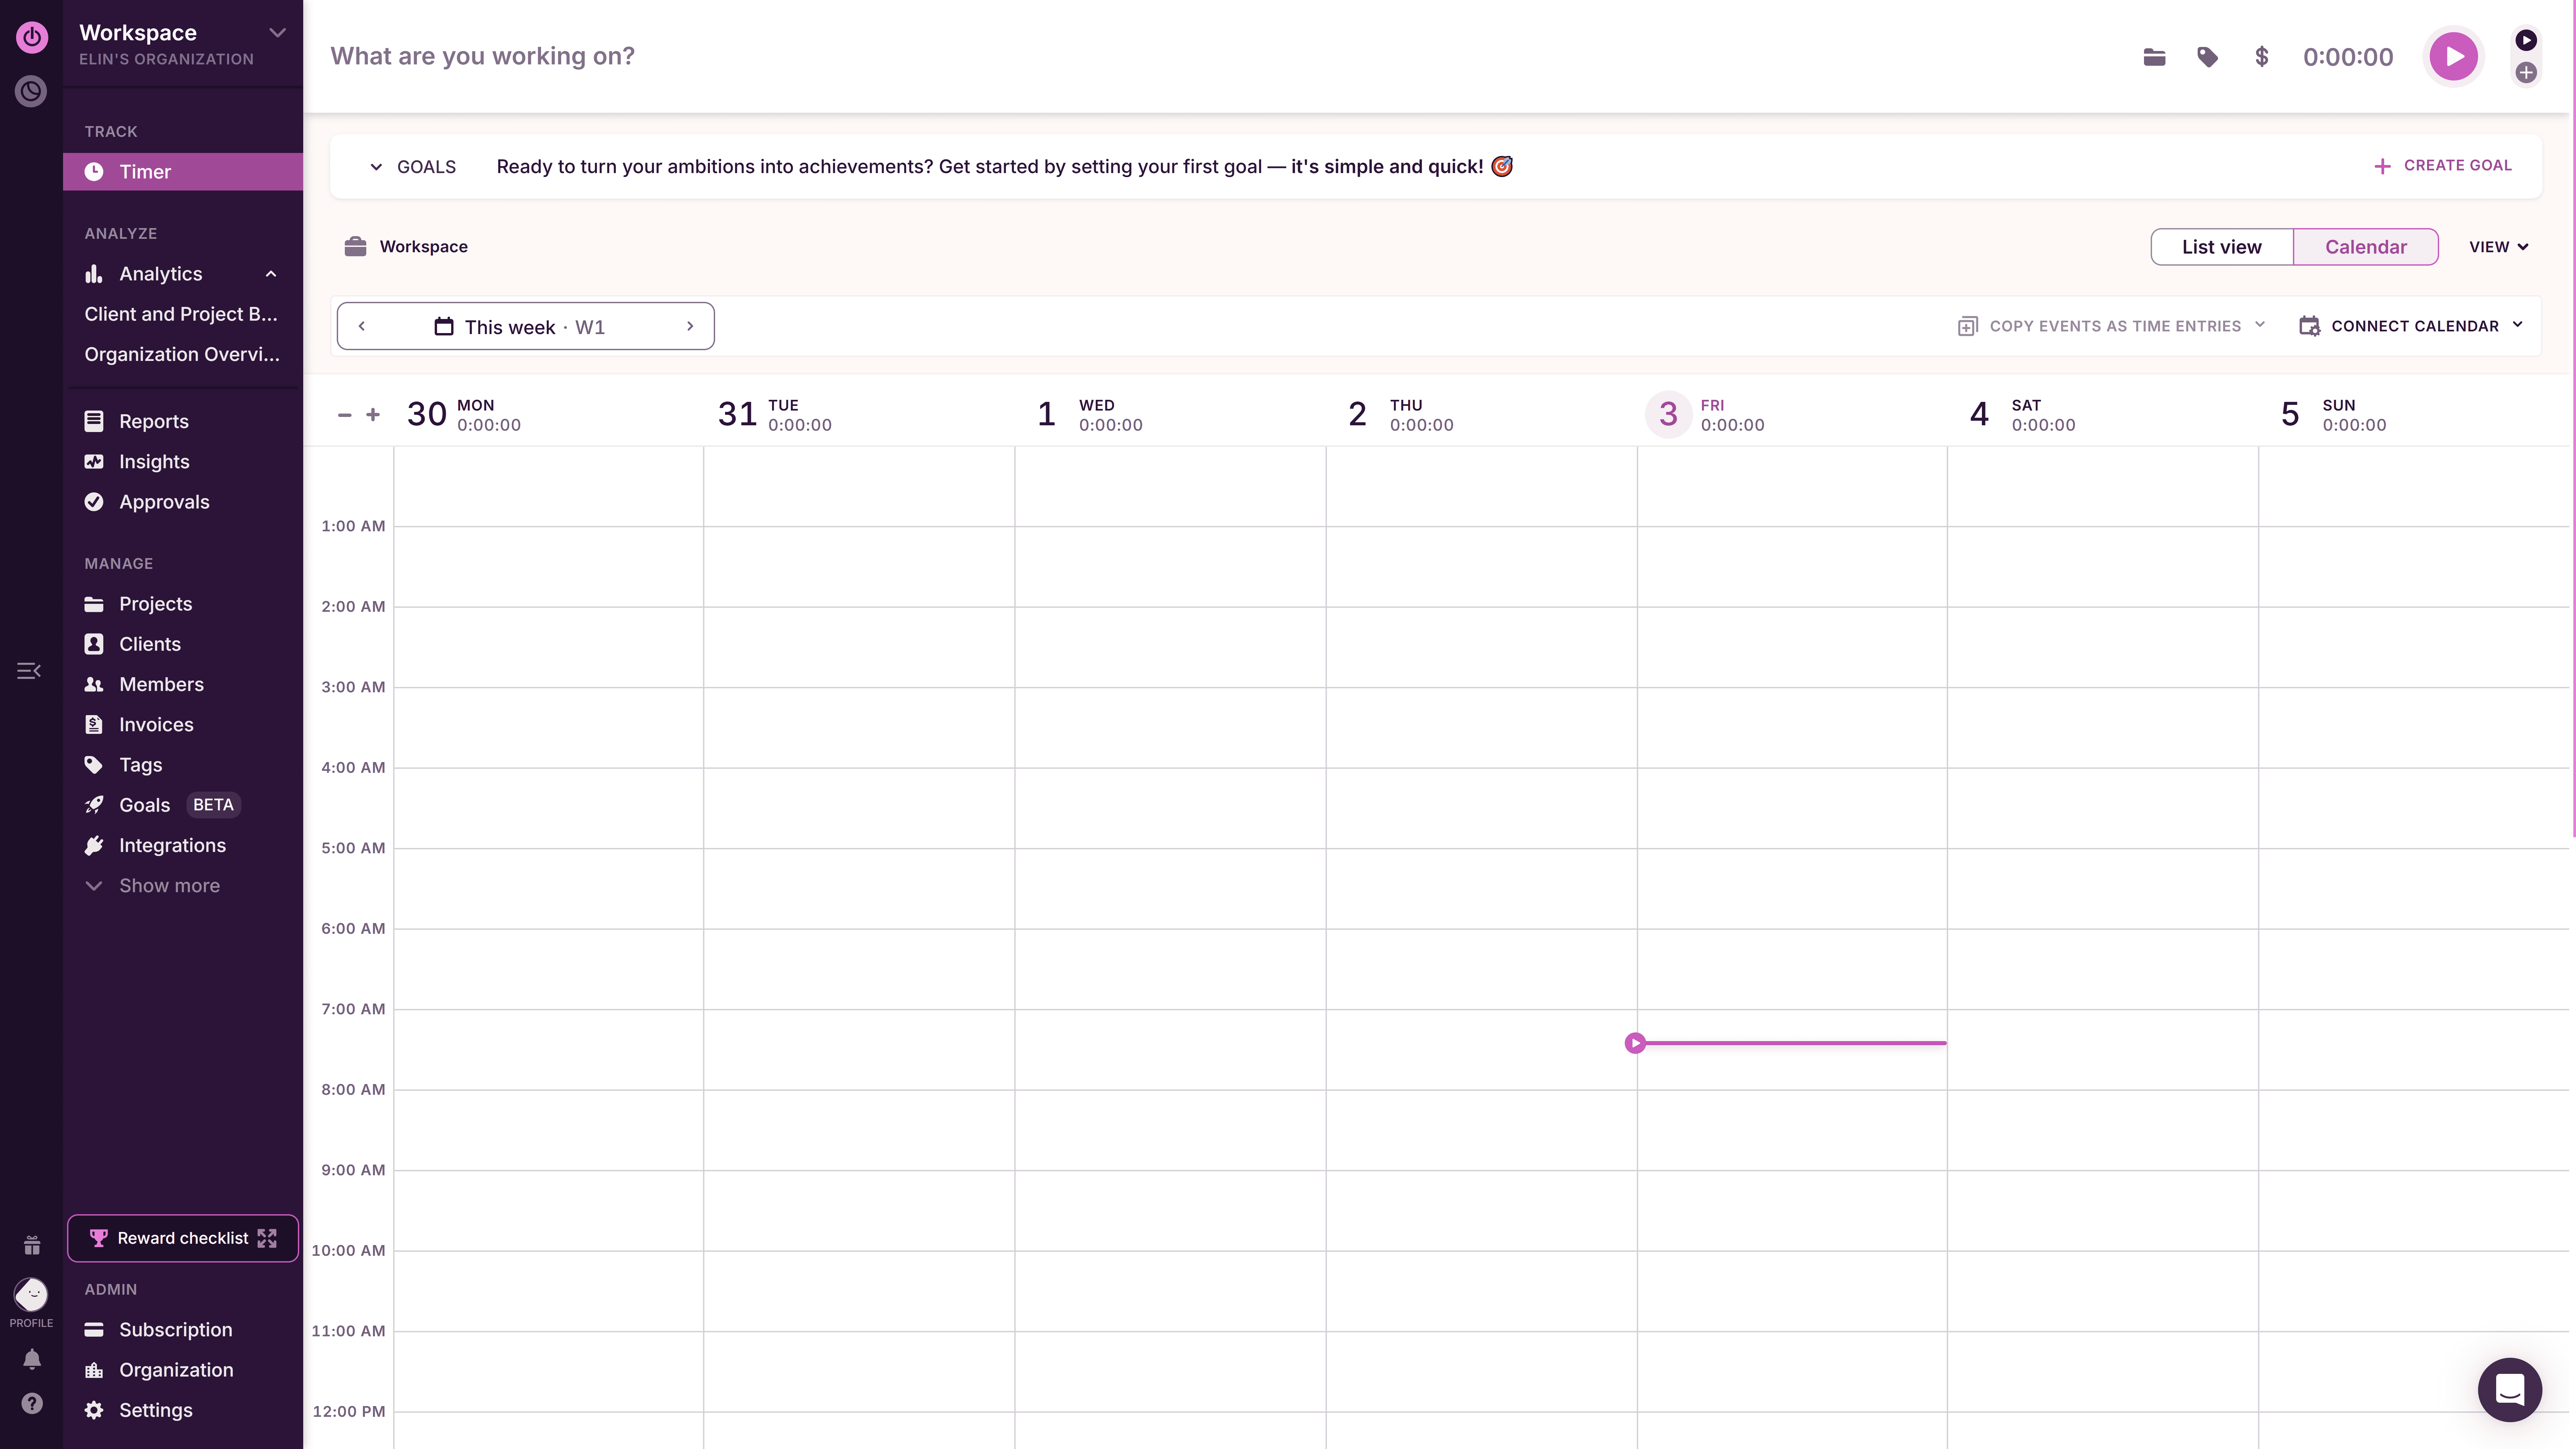Open the Timer page
Screen dimensions: 2576x1449
(x=183, y=172)
